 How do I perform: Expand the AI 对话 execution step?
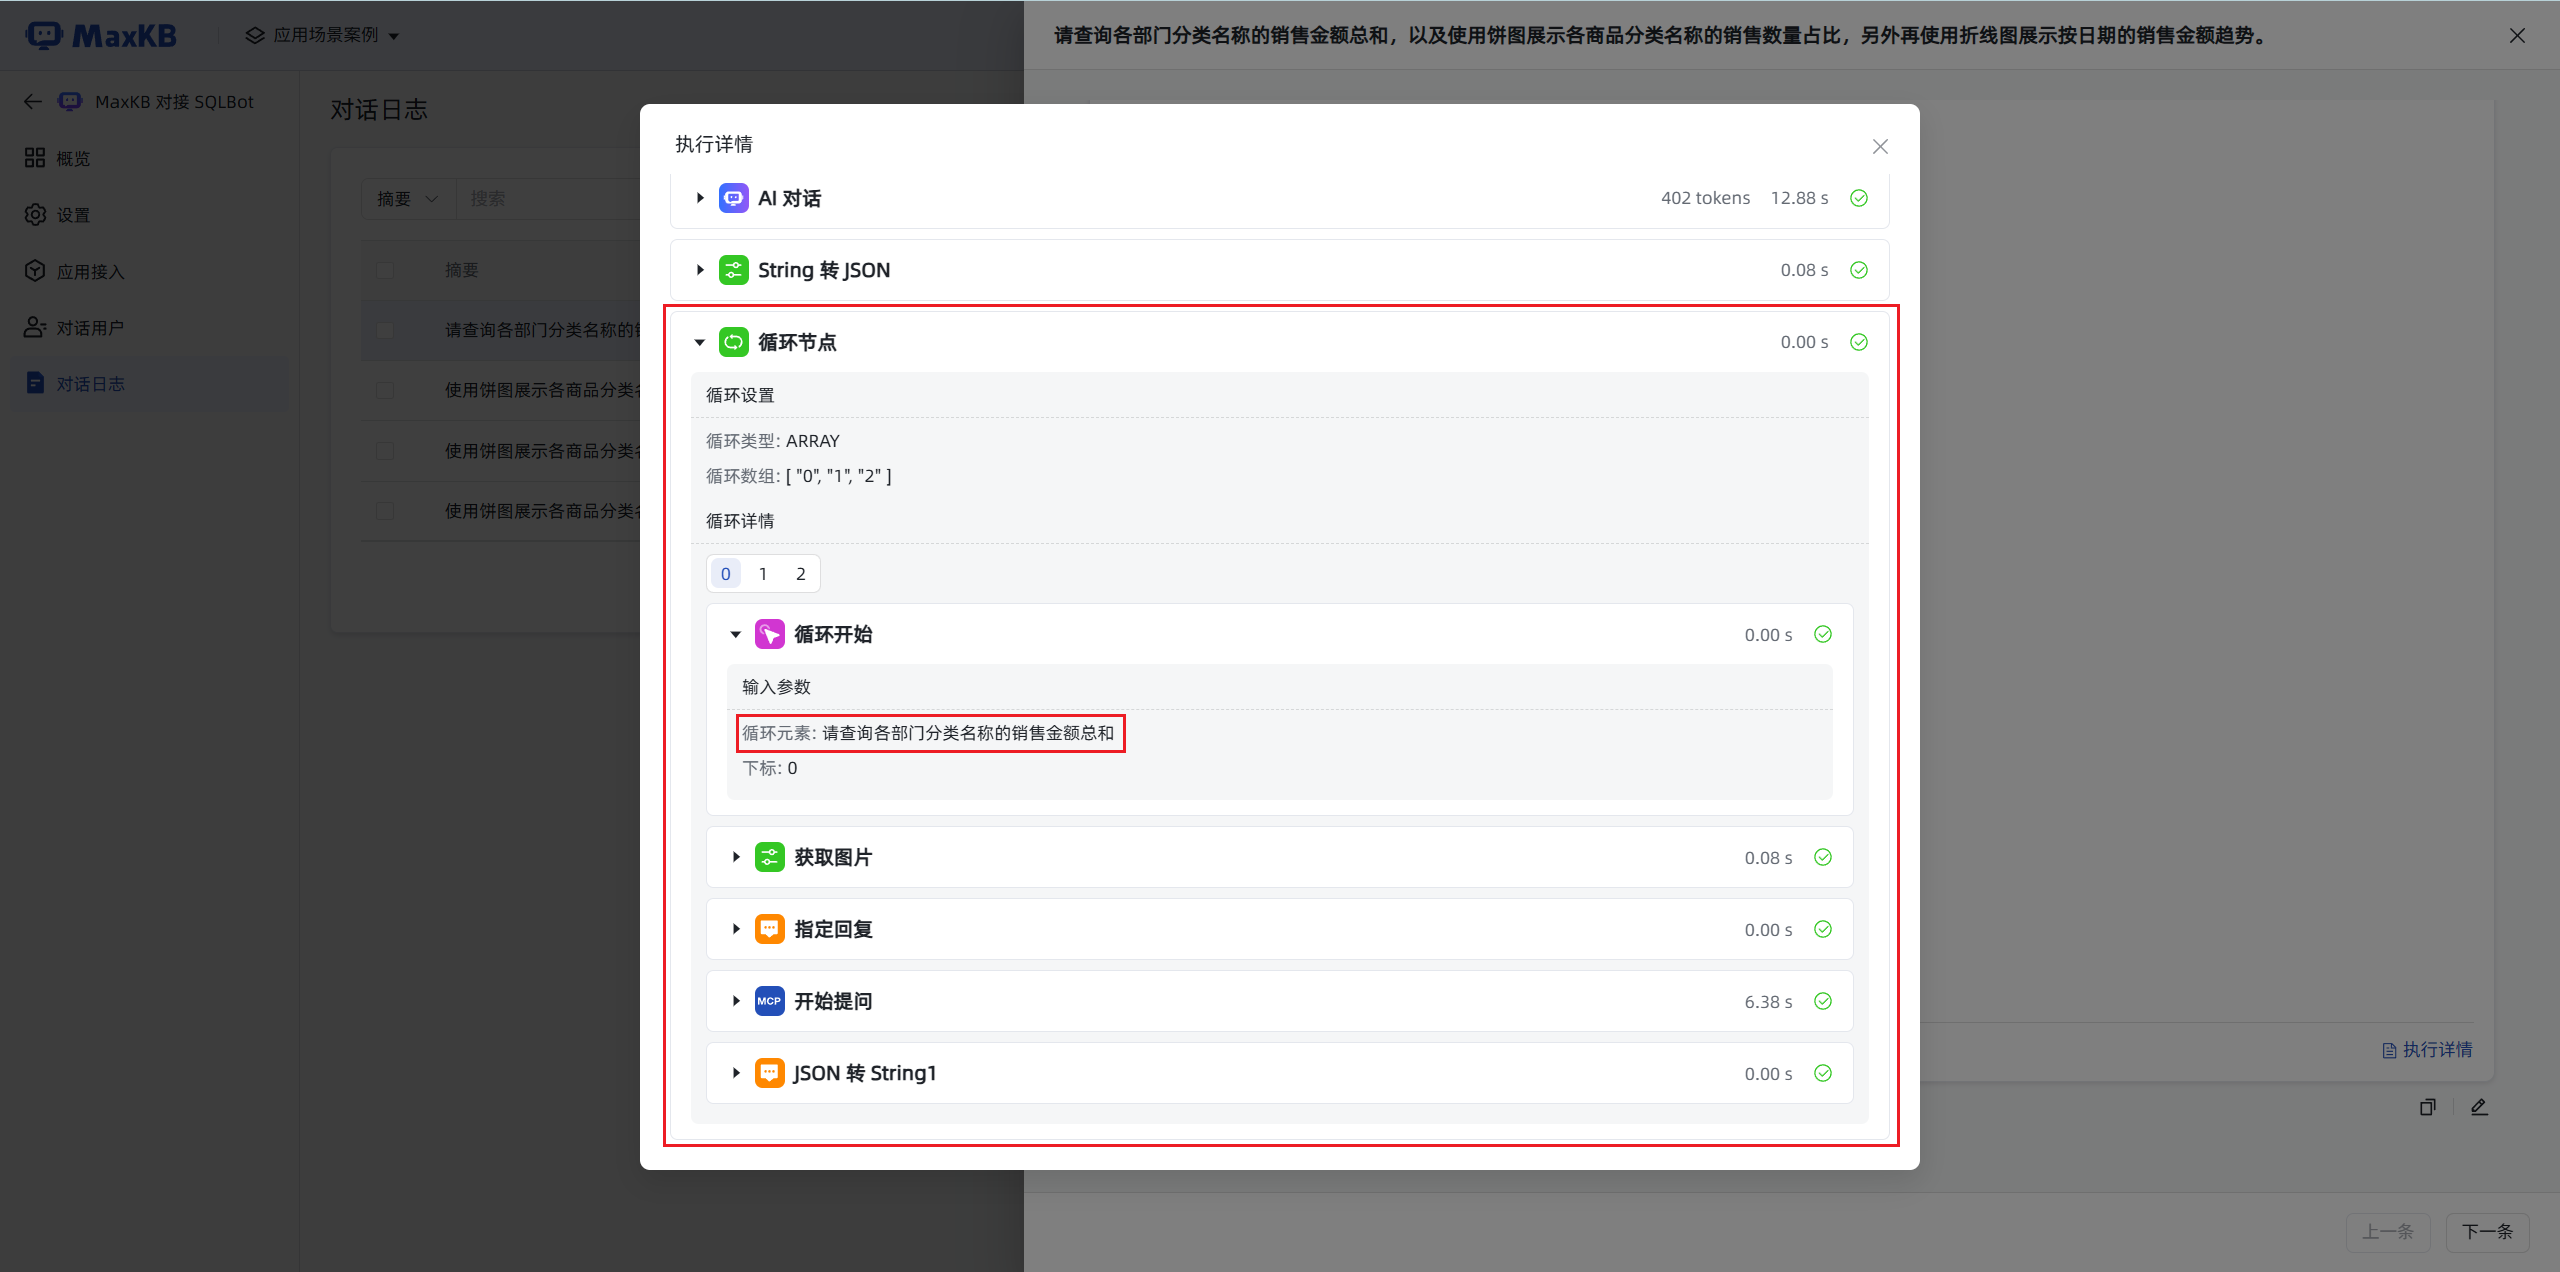pos(700,198)
